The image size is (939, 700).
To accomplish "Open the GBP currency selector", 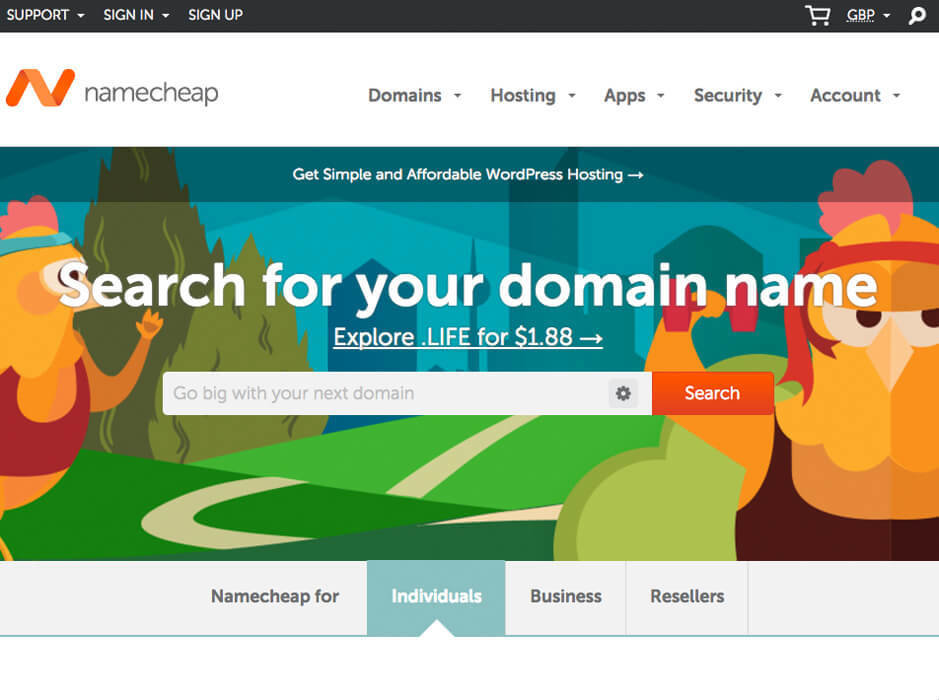I will 868,15.
